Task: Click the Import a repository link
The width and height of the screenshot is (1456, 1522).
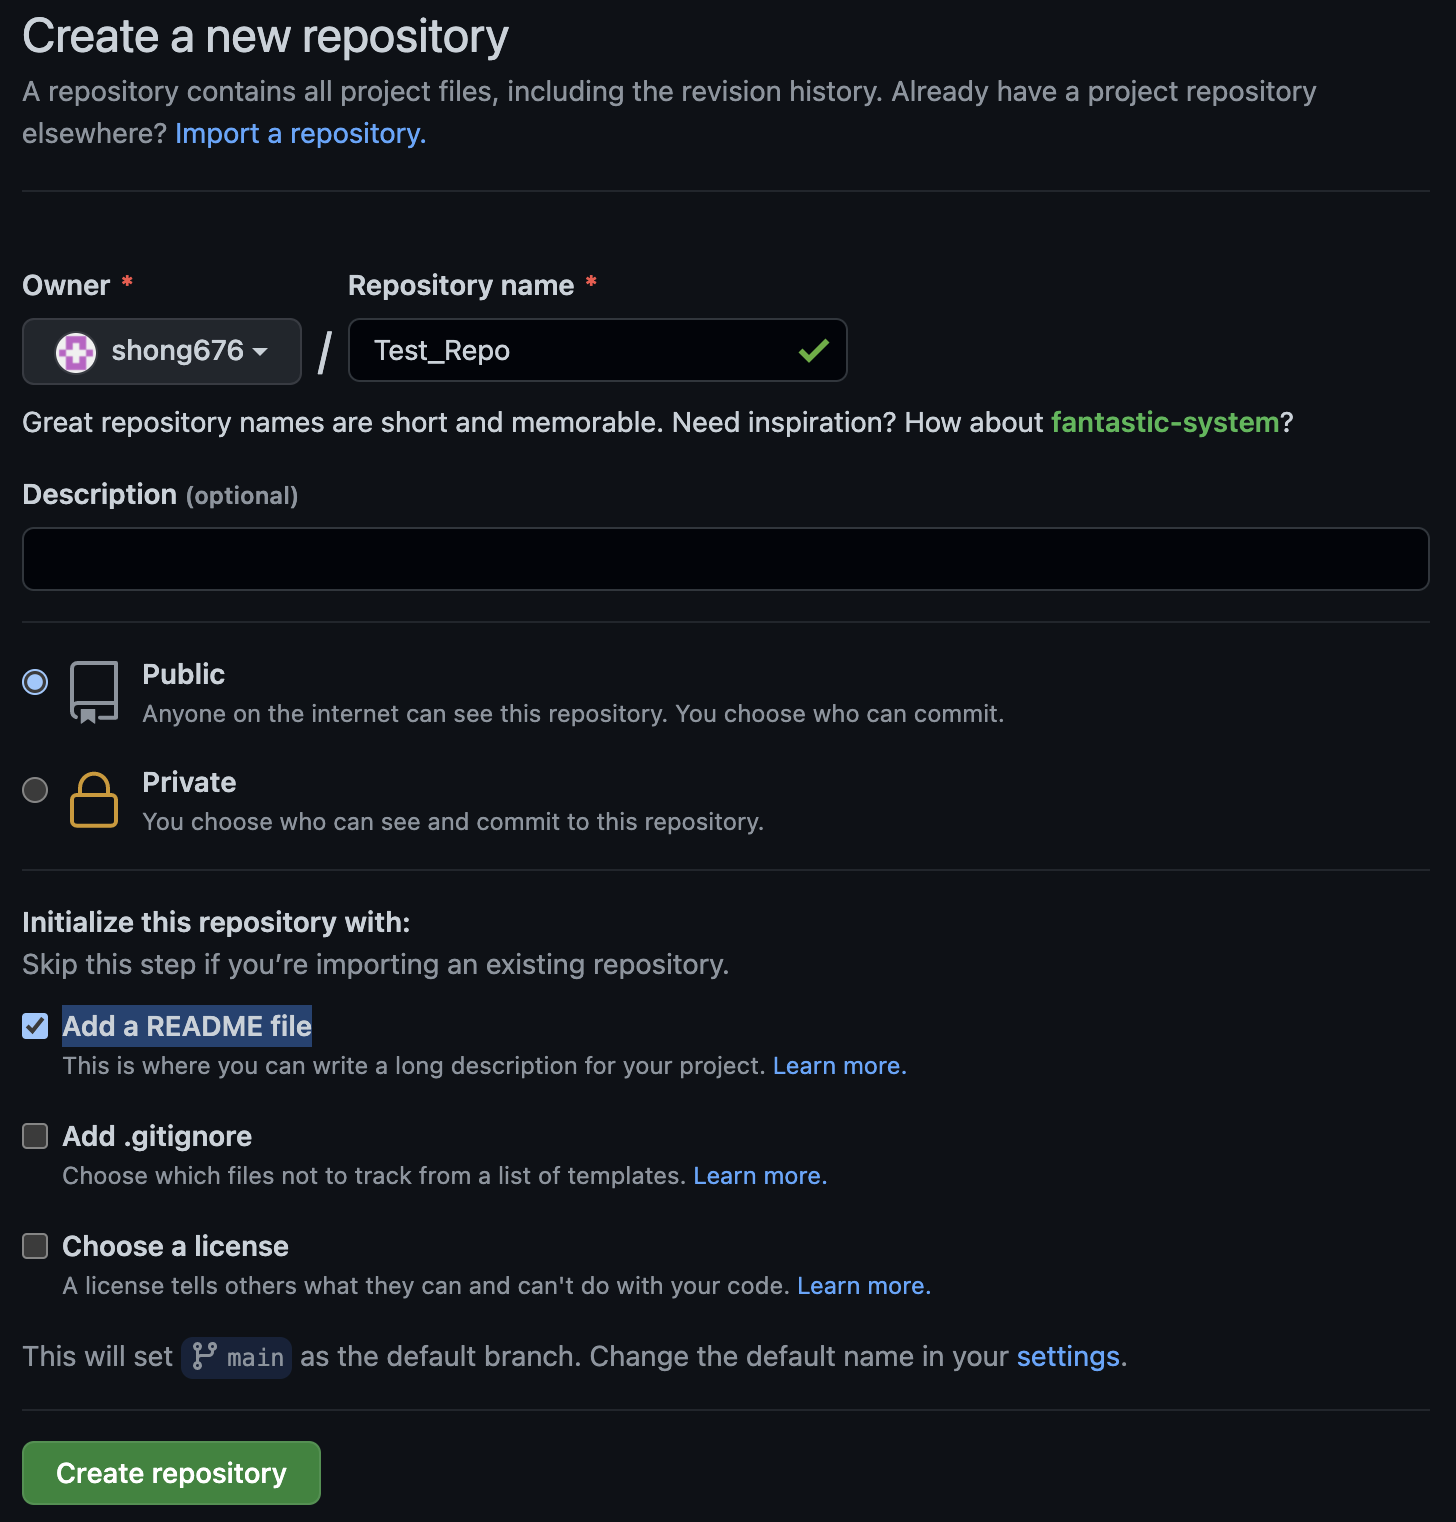Action: [x=300, y=133]
